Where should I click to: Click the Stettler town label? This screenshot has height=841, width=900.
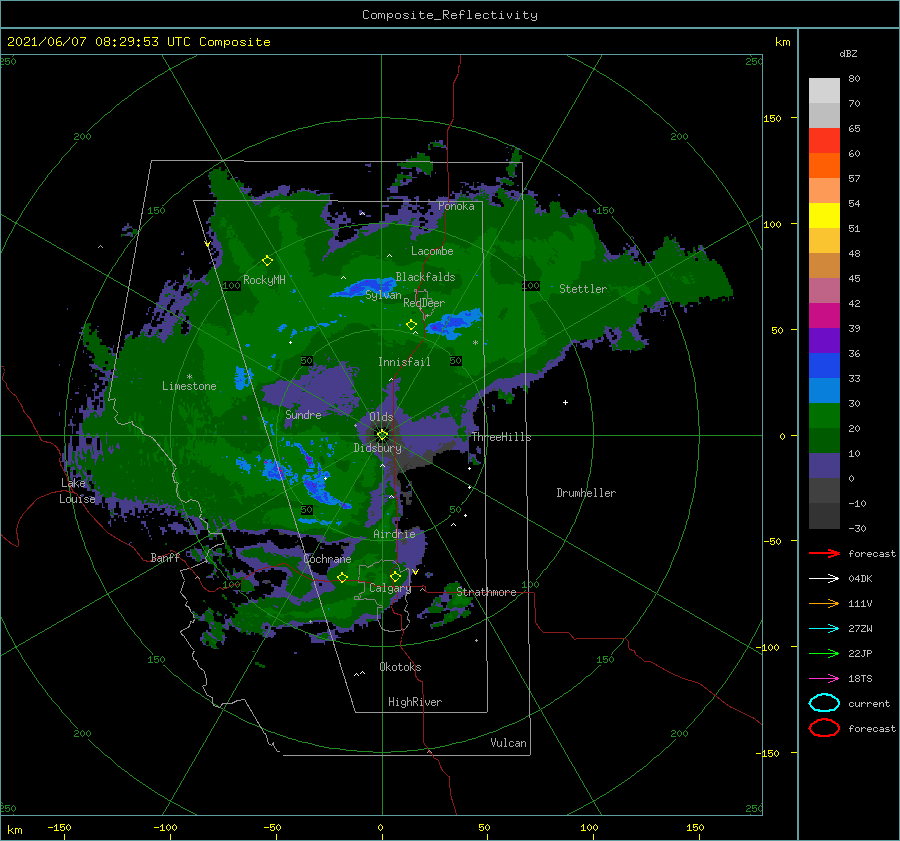pos(583,289)
